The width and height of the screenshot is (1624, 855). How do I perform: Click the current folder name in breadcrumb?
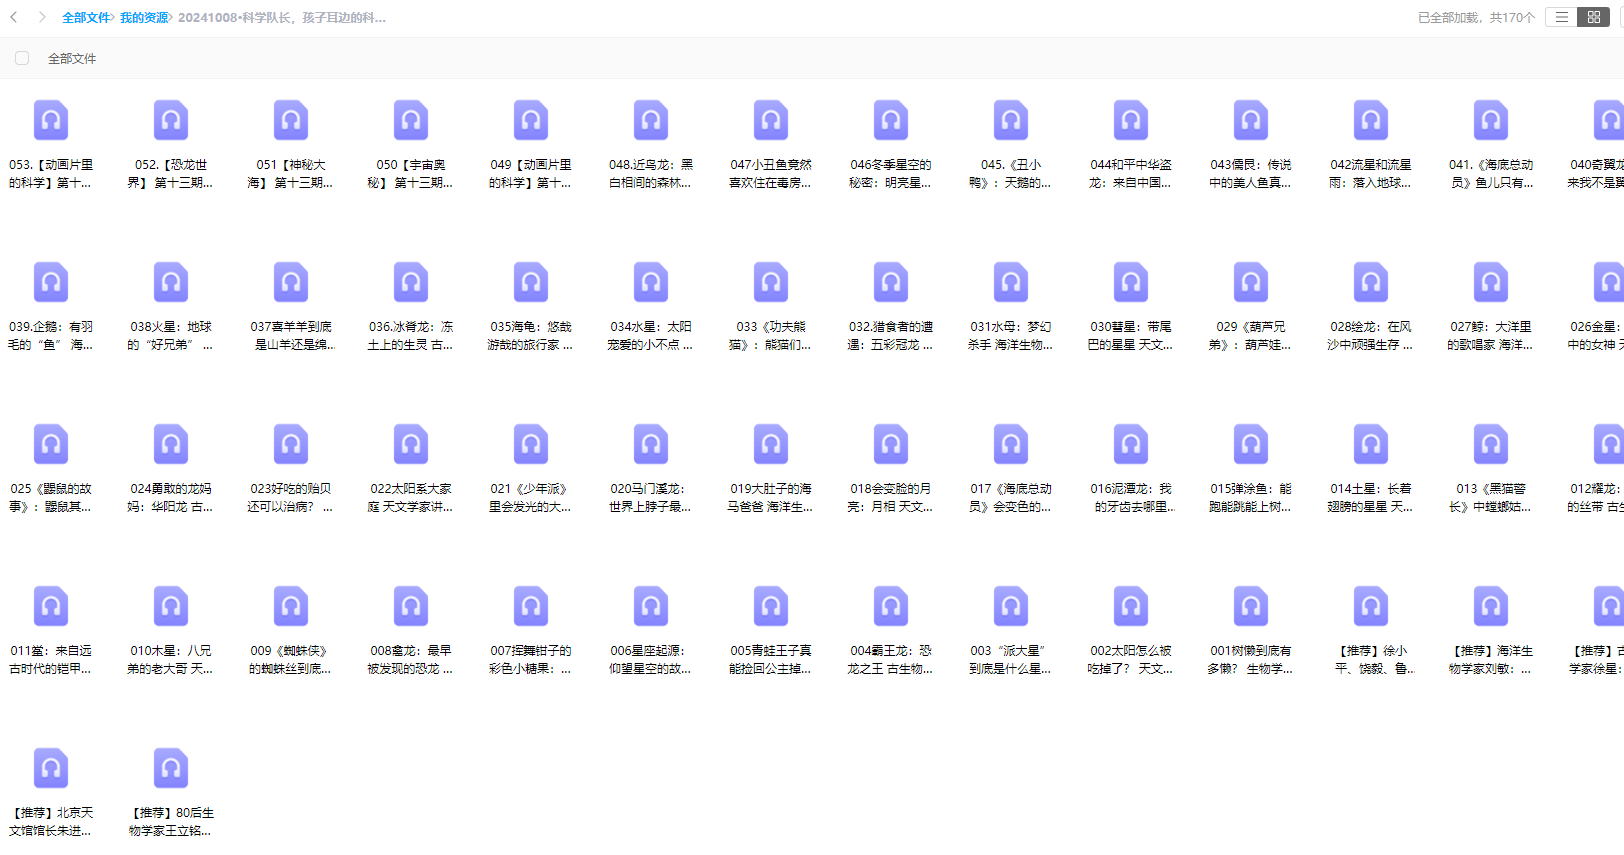point(281,18)
